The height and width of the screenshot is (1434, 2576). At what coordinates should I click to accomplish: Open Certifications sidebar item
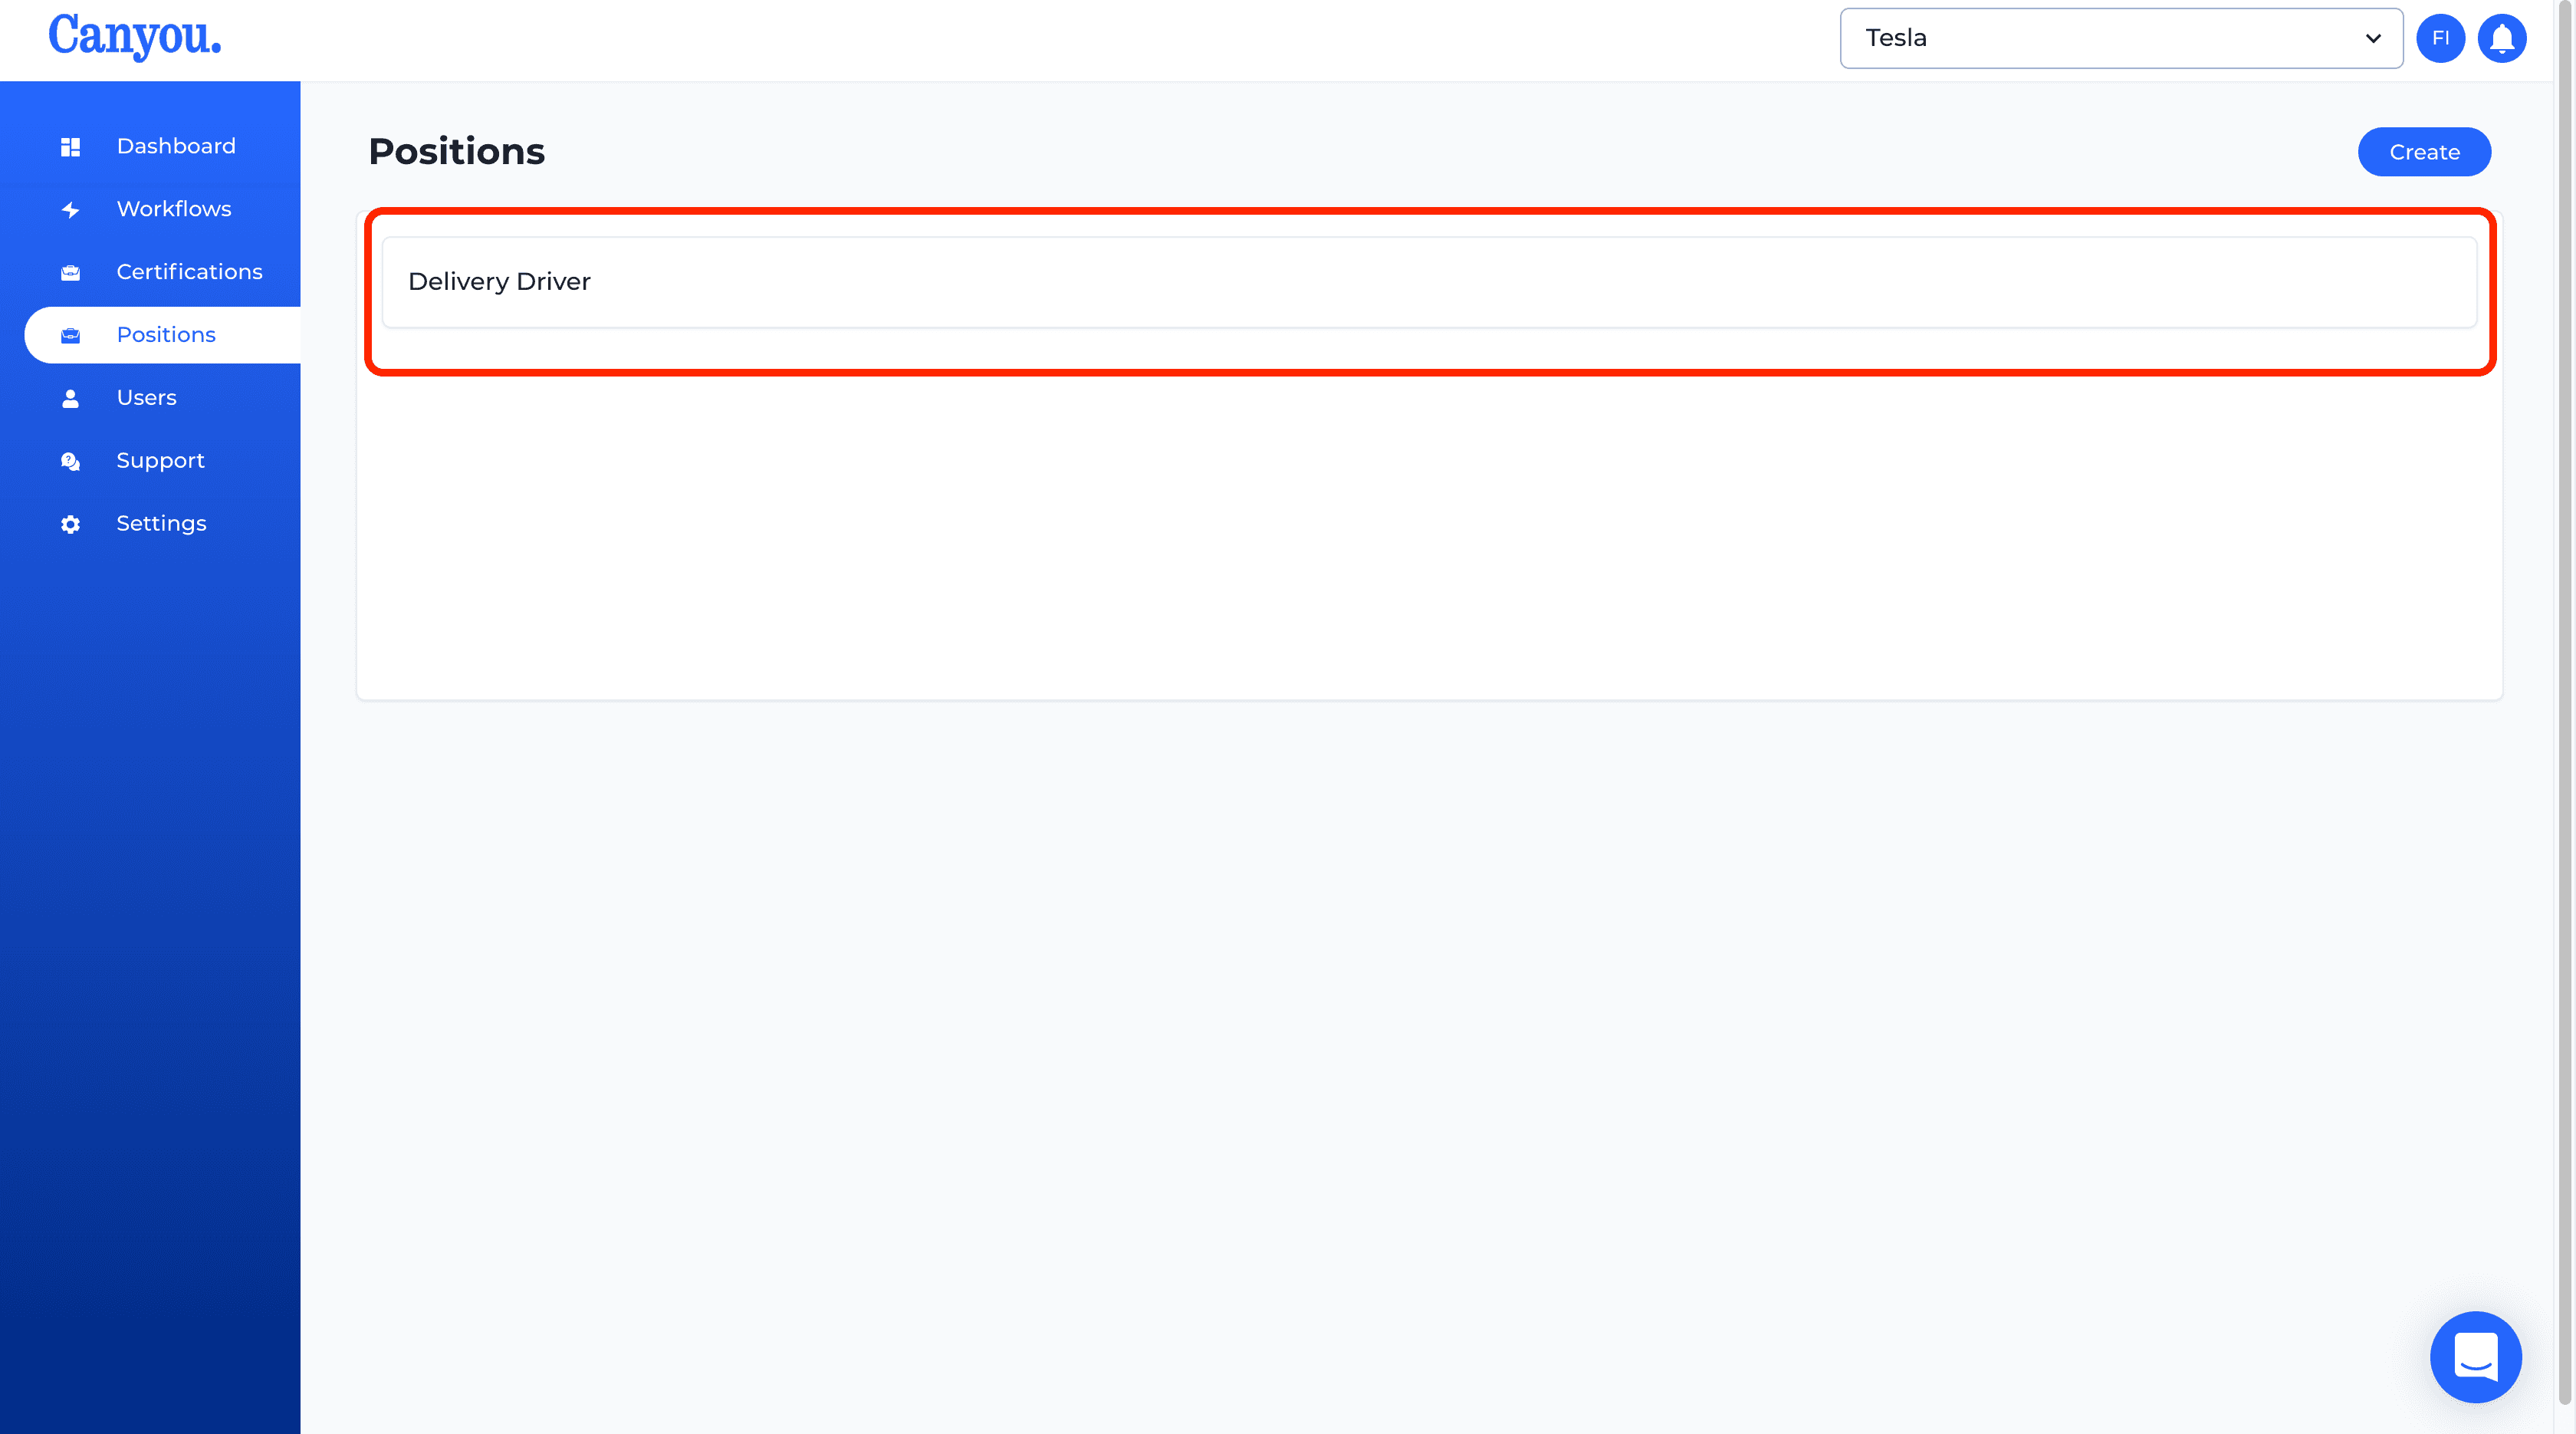click(x=189, y=272)
